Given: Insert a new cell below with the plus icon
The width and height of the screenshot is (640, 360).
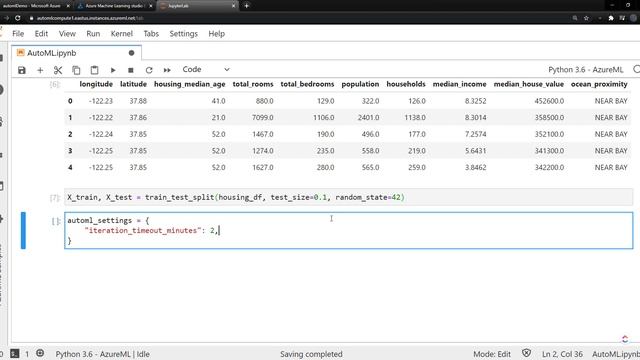Looking at the screenshot, I should [x=40, y=70].
